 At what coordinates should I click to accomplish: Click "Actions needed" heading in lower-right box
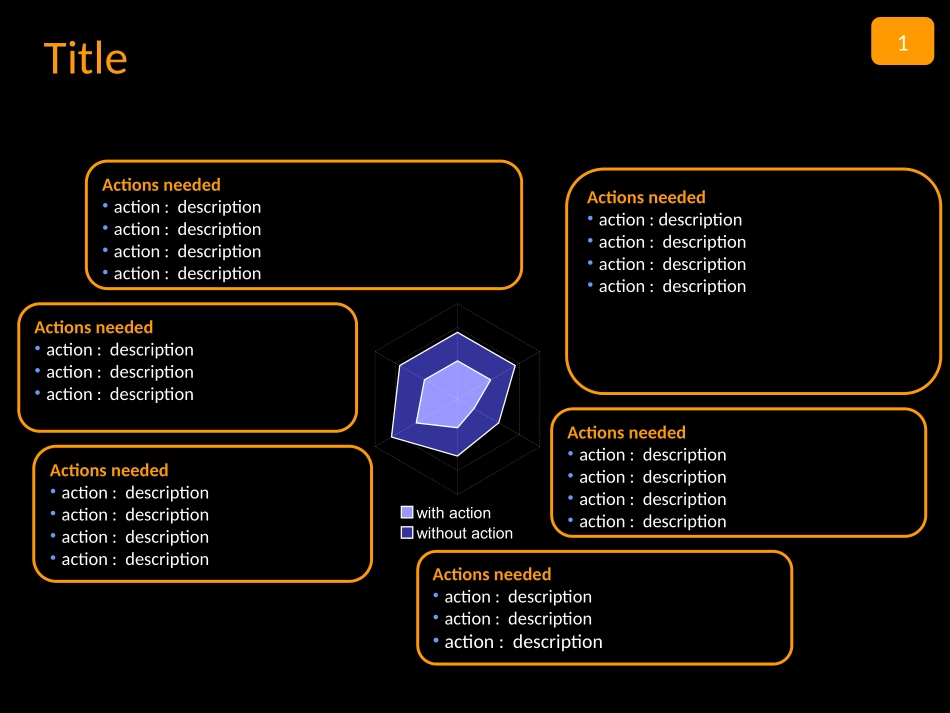pyautogui.click(x=626, y=433)
